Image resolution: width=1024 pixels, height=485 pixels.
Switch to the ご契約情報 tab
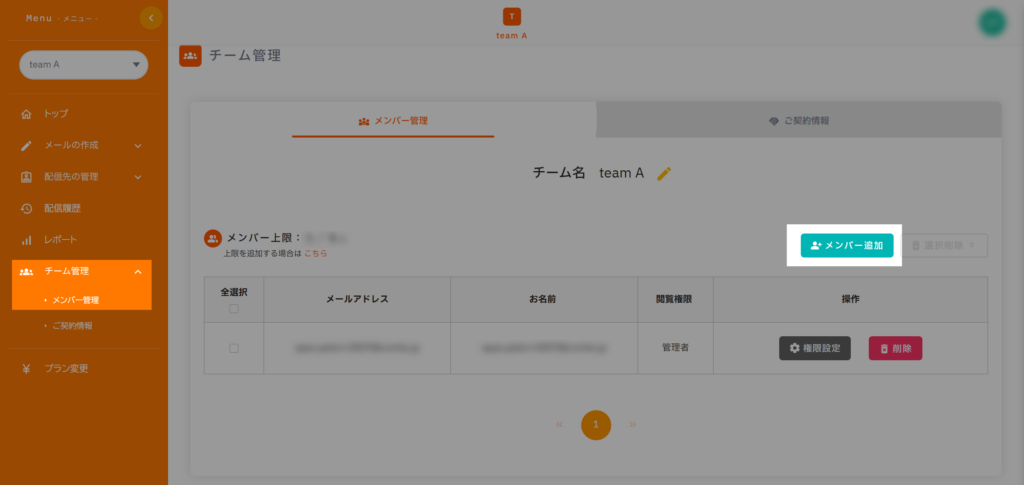(798, 120)
